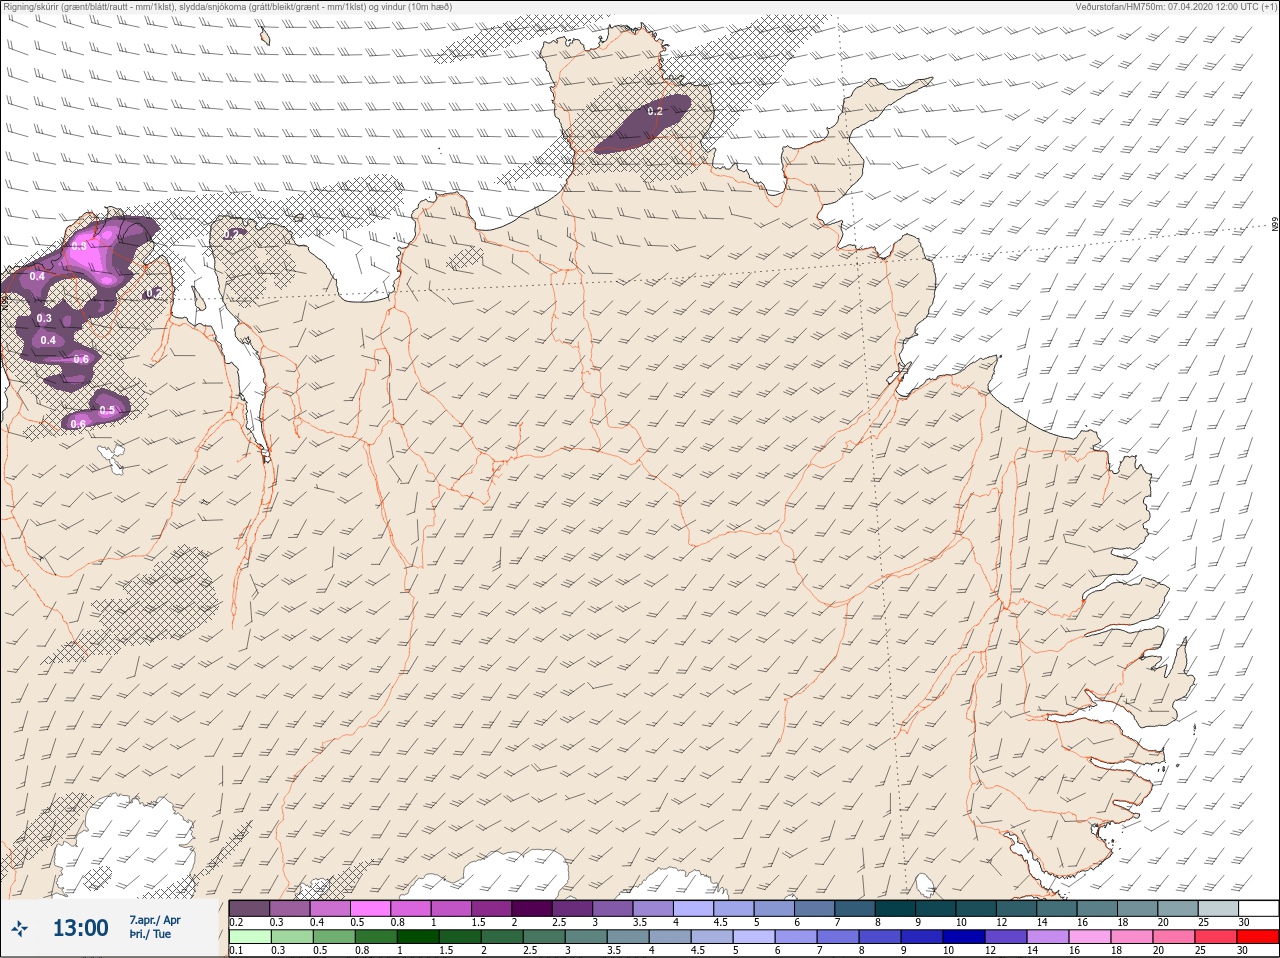This screenshot has height=958, width=1280.
Task: Click the '0.5' precipitation label on the map
Action: tap(107, 410)
